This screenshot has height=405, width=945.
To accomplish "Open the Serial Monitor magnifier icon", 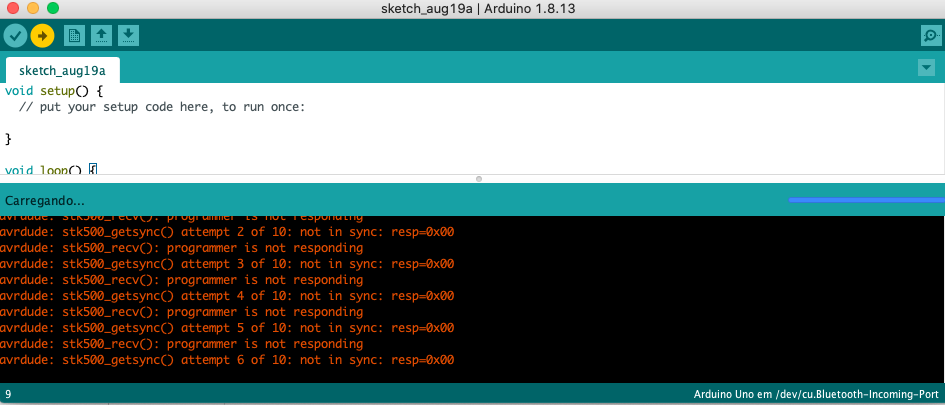I will click(930, 36).
